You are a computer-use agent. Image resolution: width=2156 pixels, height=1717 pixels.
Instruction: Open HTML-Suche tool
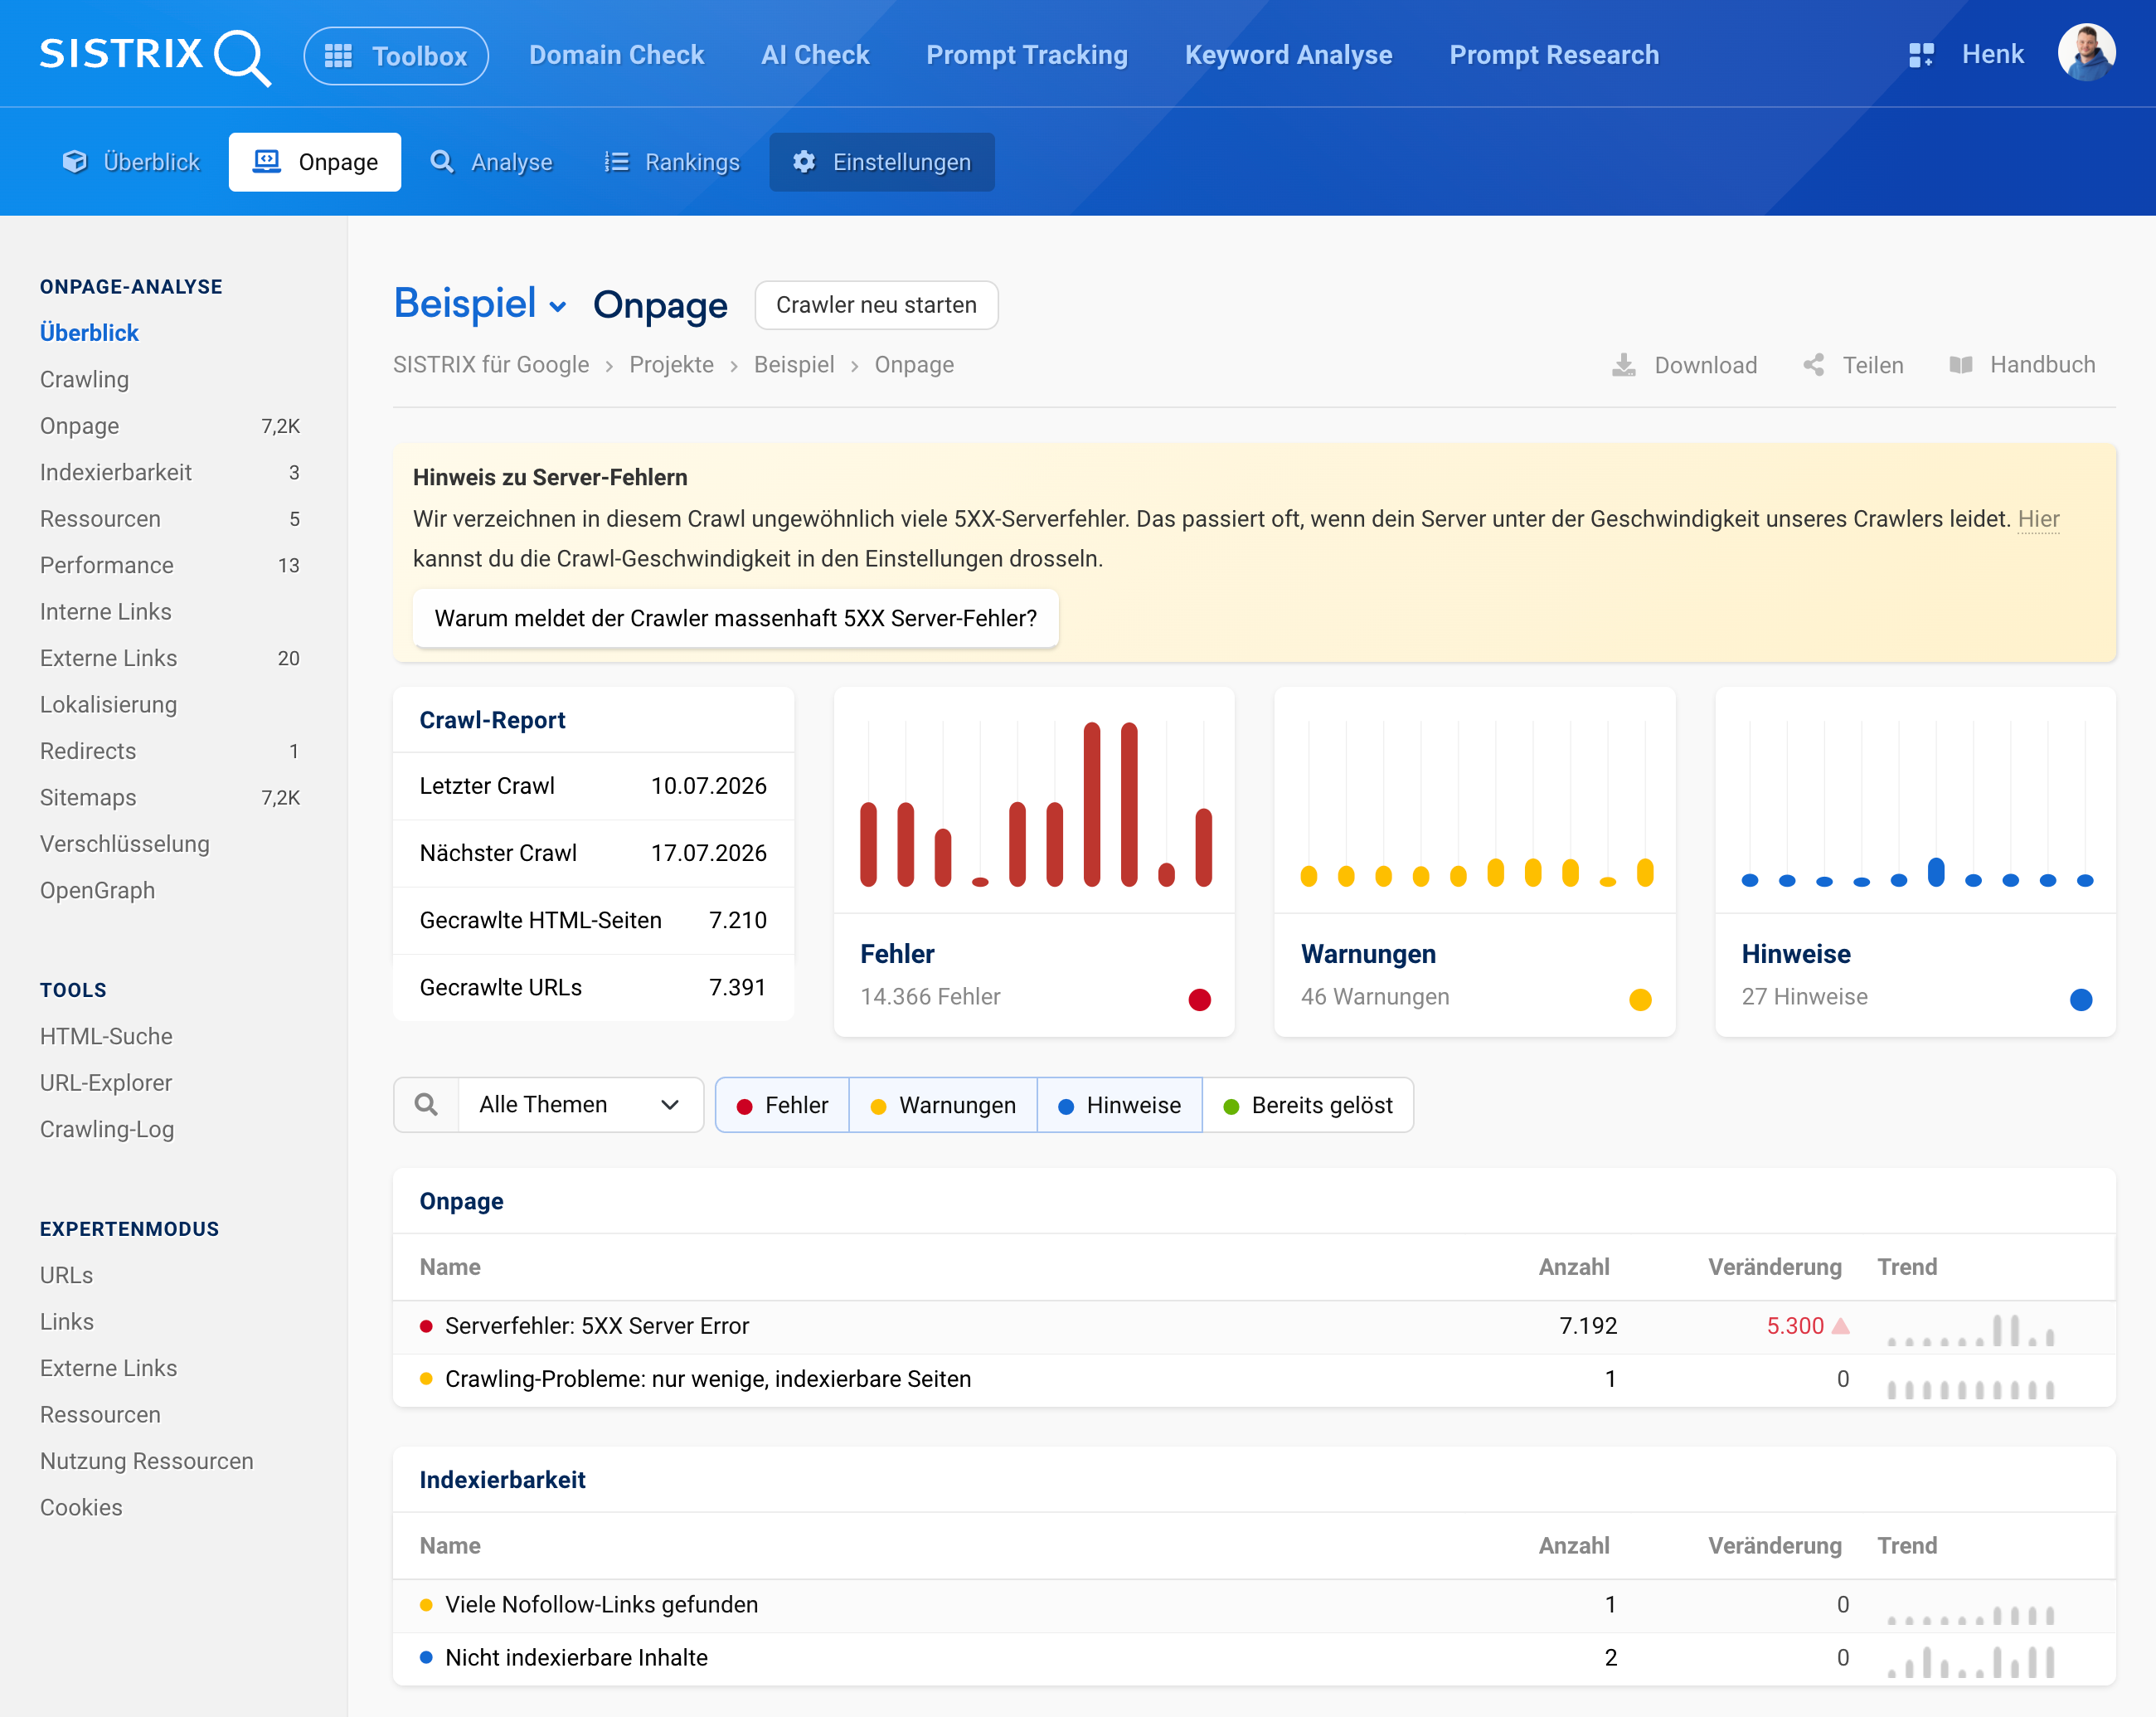tap(106, 1036)
